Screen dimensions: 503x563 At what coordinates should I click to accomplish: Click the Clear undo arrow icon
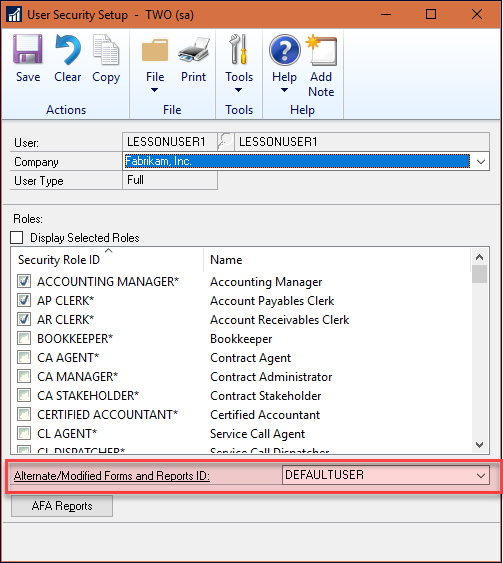tap(67, 50)
